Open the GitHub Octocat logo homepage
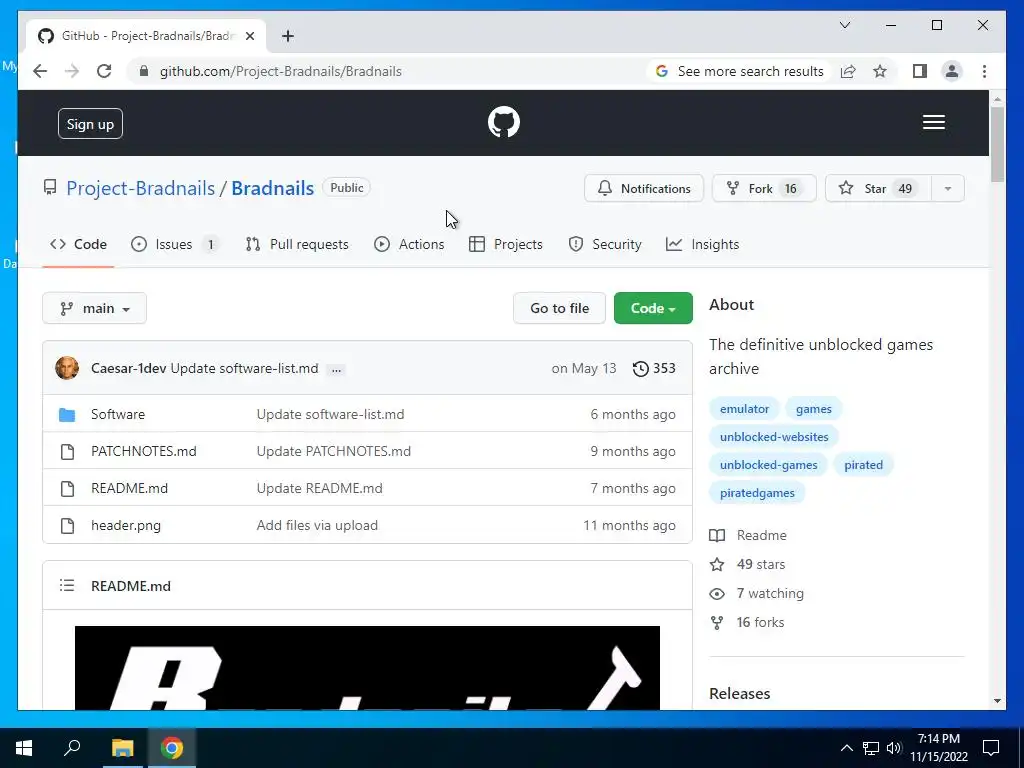The width and height of the screenshot is (1024, 768). [x=504, y=122]
